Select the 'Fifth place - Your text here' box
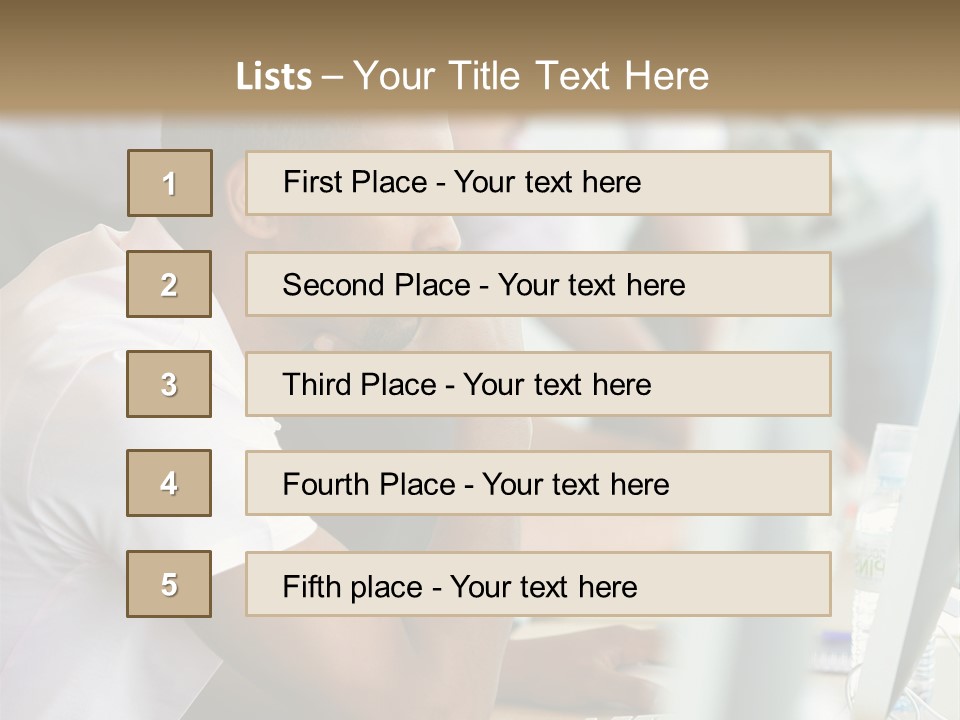Image resolution: width=960 pixels, height=720 pixels. [x=538, y=584]
